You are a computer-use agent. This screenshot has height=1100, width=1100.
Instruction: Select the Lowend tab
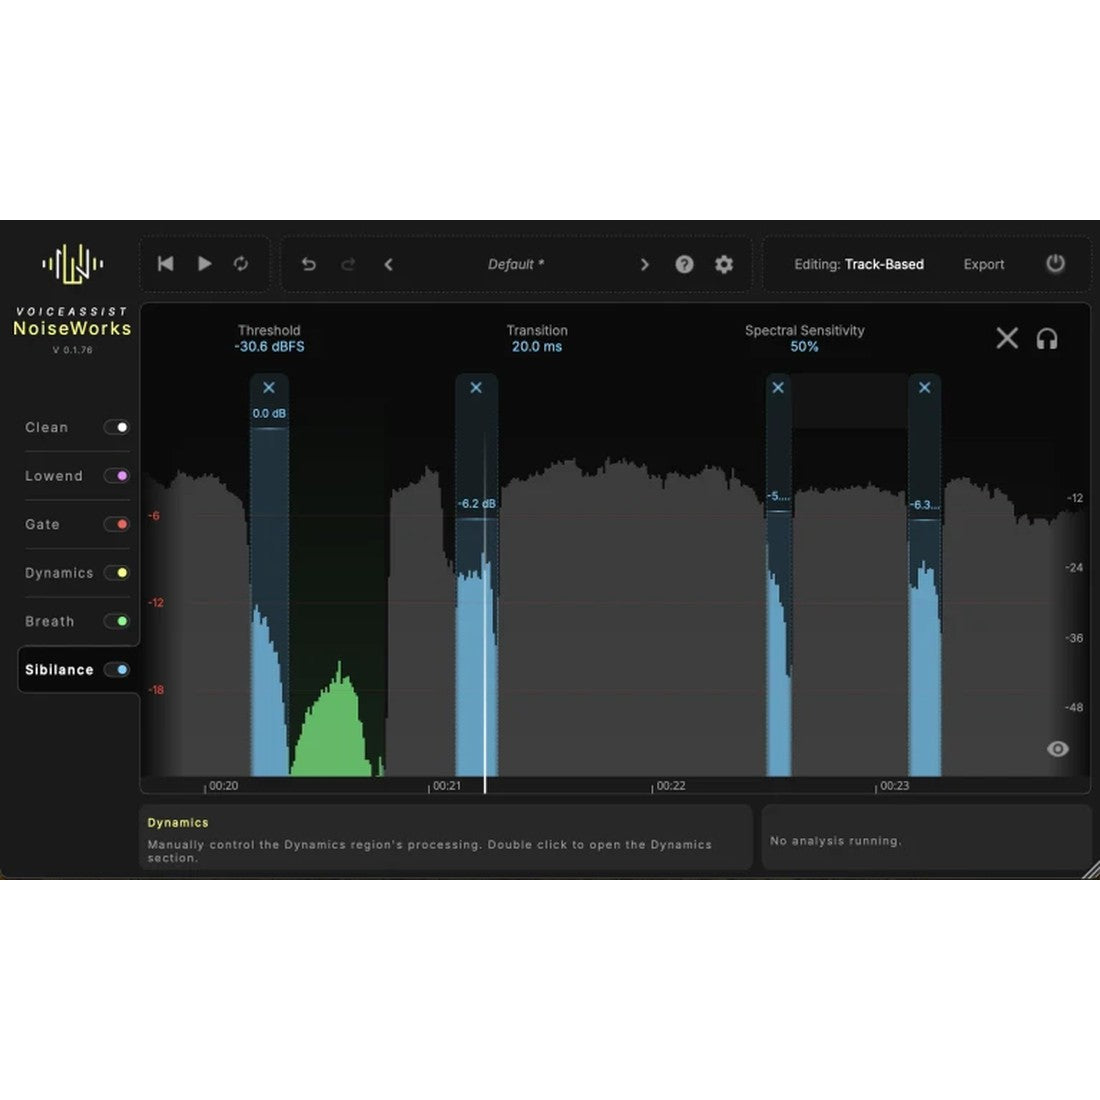[x=53, y=476]
